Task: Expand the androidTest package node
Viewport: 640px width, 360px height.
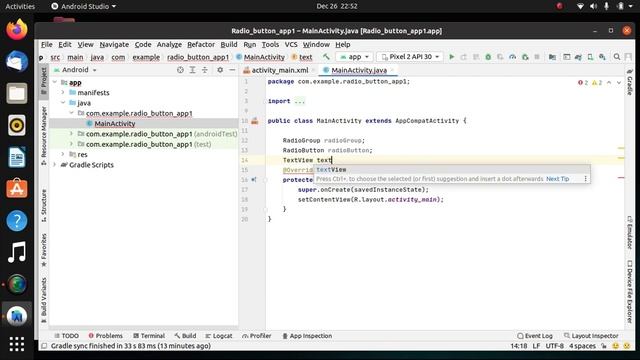Action: click(x=71, y=134)
